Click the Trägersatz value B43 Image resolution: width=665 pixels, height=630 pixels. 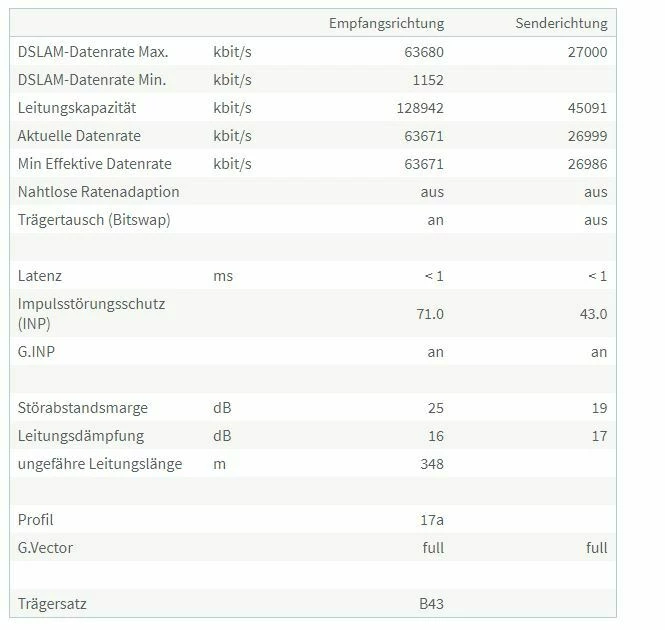(x=431, y=604)
